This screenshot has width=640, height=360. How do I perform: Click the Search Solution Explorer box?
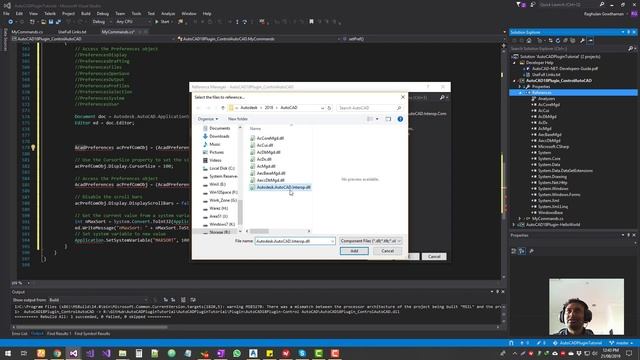tap(572, 49)
